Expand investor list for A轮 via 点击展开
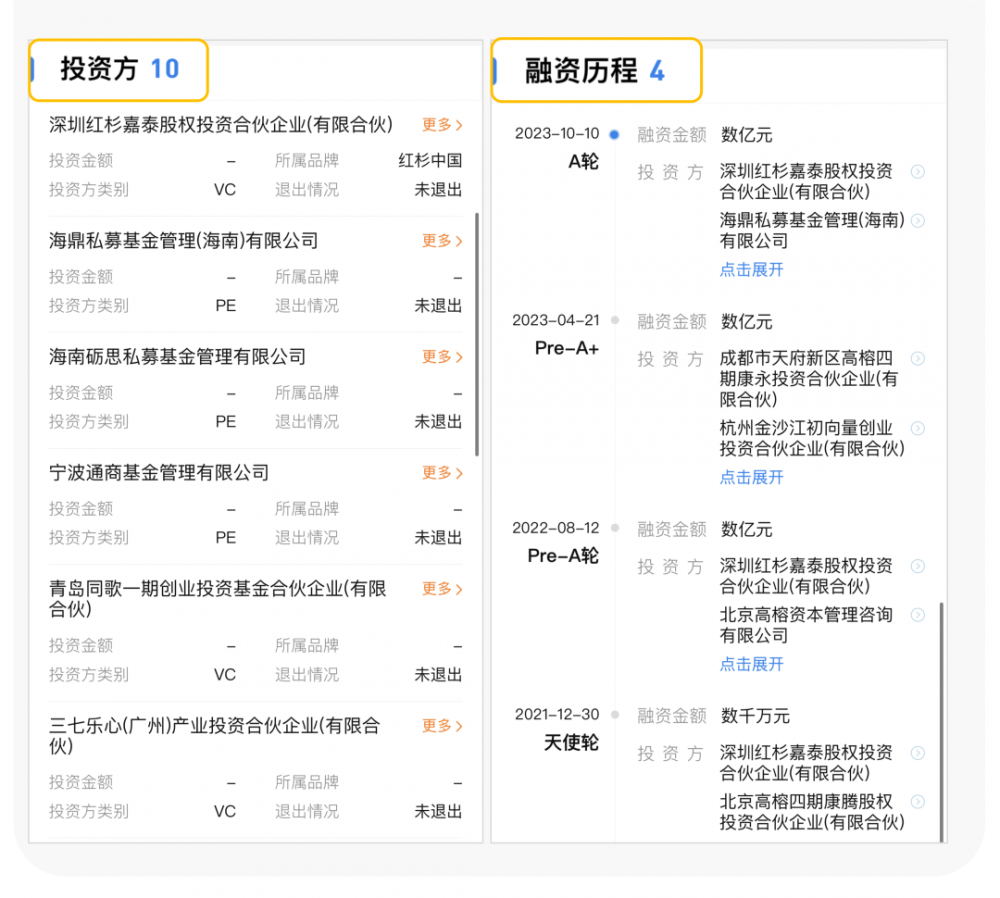 pyautogui.click(x=752, y=270)
